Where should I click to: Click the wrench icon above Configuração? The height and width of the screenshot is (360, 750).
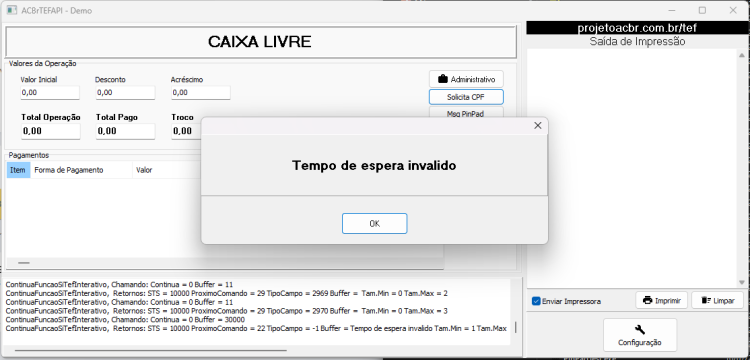pos(640,329)
